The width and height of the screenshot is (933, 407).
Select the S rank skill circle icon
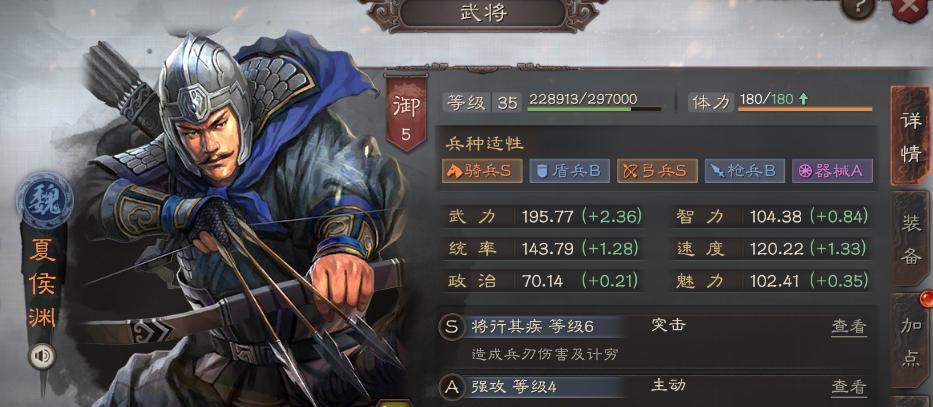click(452, 327)
